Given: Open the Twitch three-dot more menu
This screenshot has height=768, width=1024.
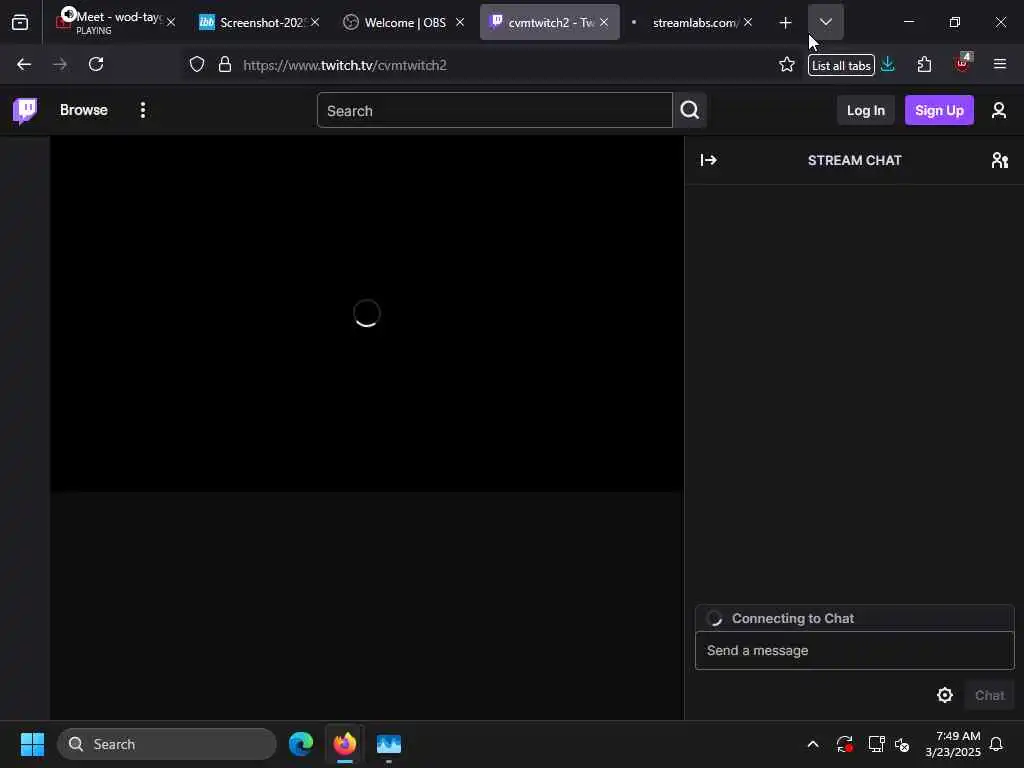Looking at the screenshot, I should (x=143, y=110).
